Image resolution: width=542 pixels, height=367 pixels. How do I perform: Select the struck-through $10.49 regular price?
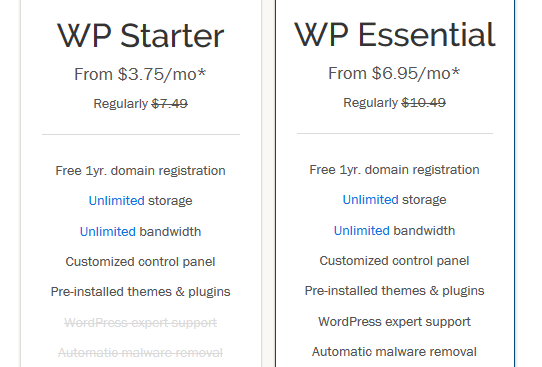pos(424,102)
